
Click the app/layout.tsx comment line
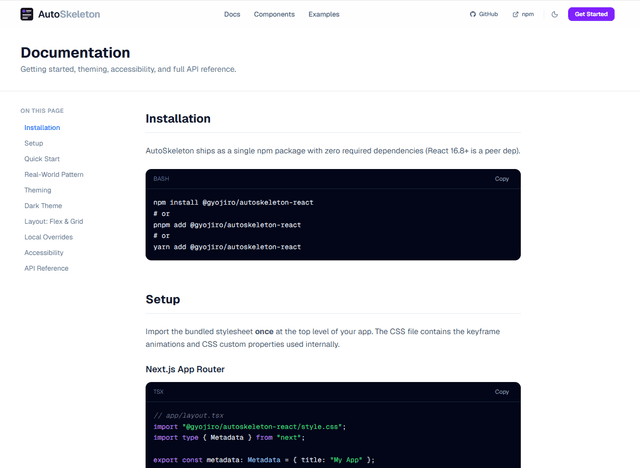[189, 415]
